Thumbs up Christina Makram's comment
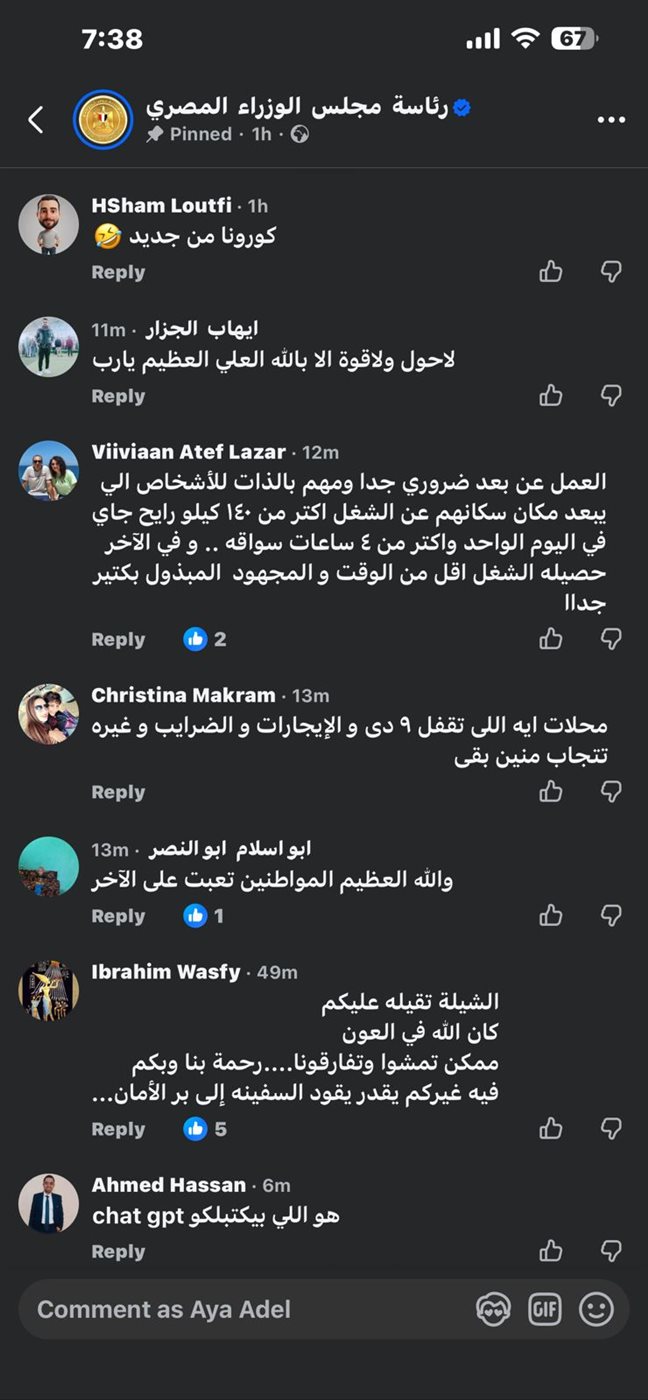The width and height of the screenshot is (648, 1400). coord(551,792)
